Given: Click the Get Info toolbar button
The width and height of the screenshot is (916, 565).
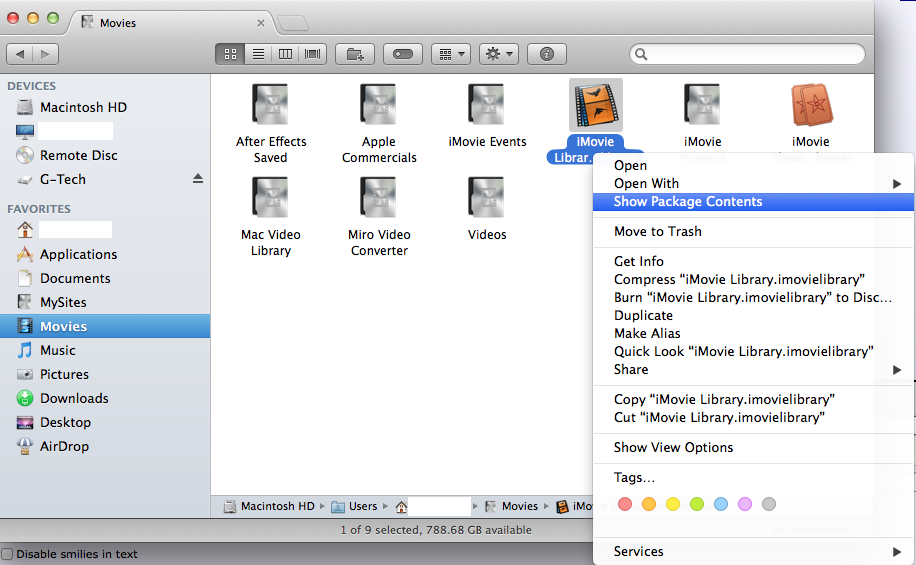Looking at the screenshot, I should pos(547,54).
